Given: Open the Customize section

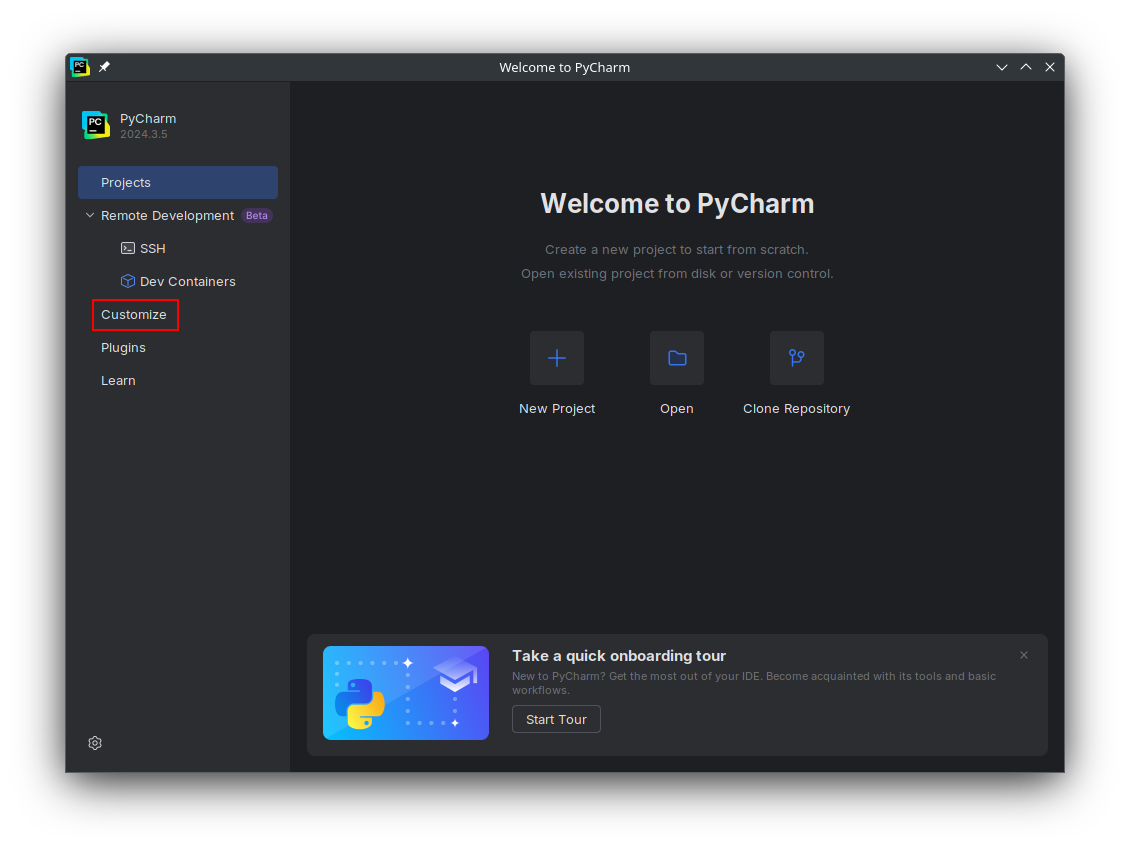Looking at the screenshot, I should (x=134, y=315).
